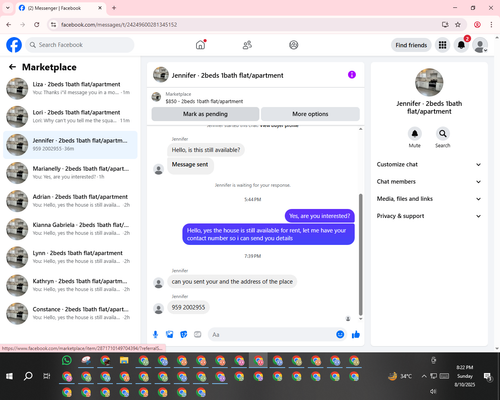Viewport: 500px width, 400px height.
Task: Expand Customize chat section
Action: click(429, 164)
